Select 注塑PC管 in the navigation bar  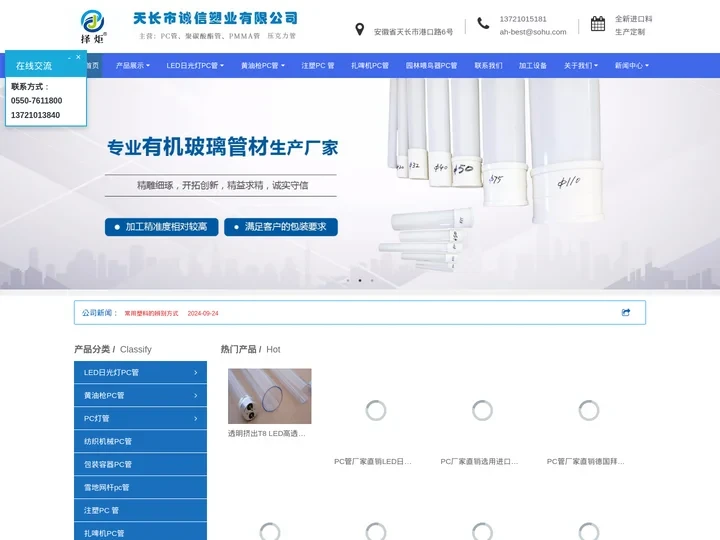318,66
